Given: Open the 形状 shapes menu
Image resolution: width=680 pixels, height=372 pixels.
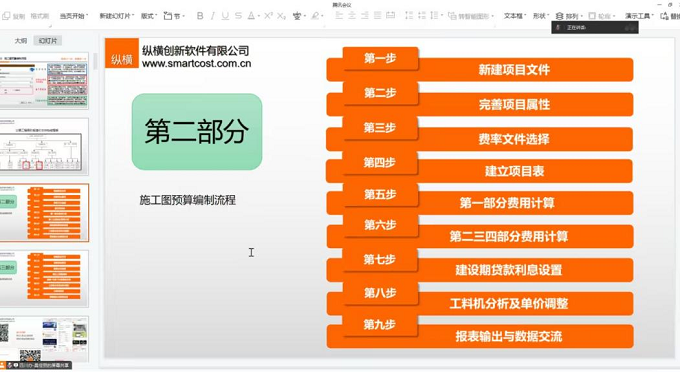Looking at the screenshot, I should pyautogui.click(x=540, y=16).
